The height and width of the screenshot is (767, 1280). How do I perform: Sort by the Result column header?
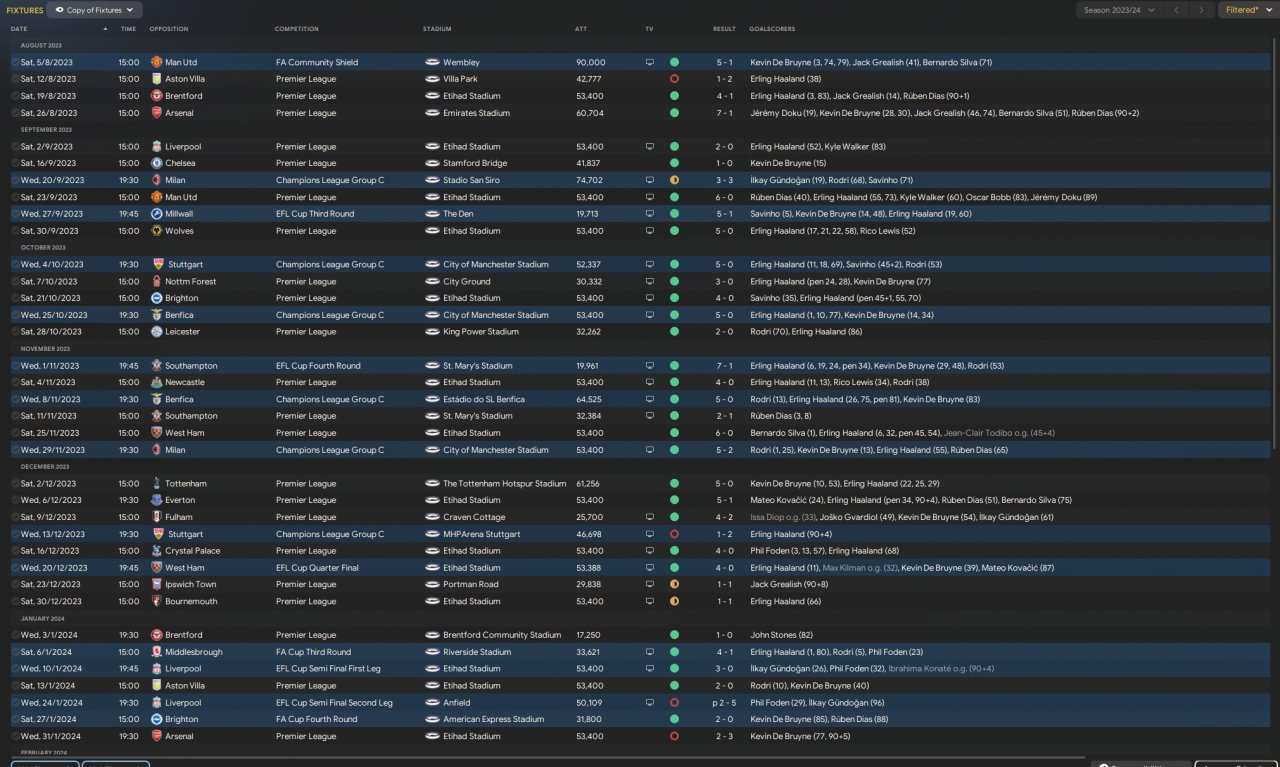[x=724, y=29]
